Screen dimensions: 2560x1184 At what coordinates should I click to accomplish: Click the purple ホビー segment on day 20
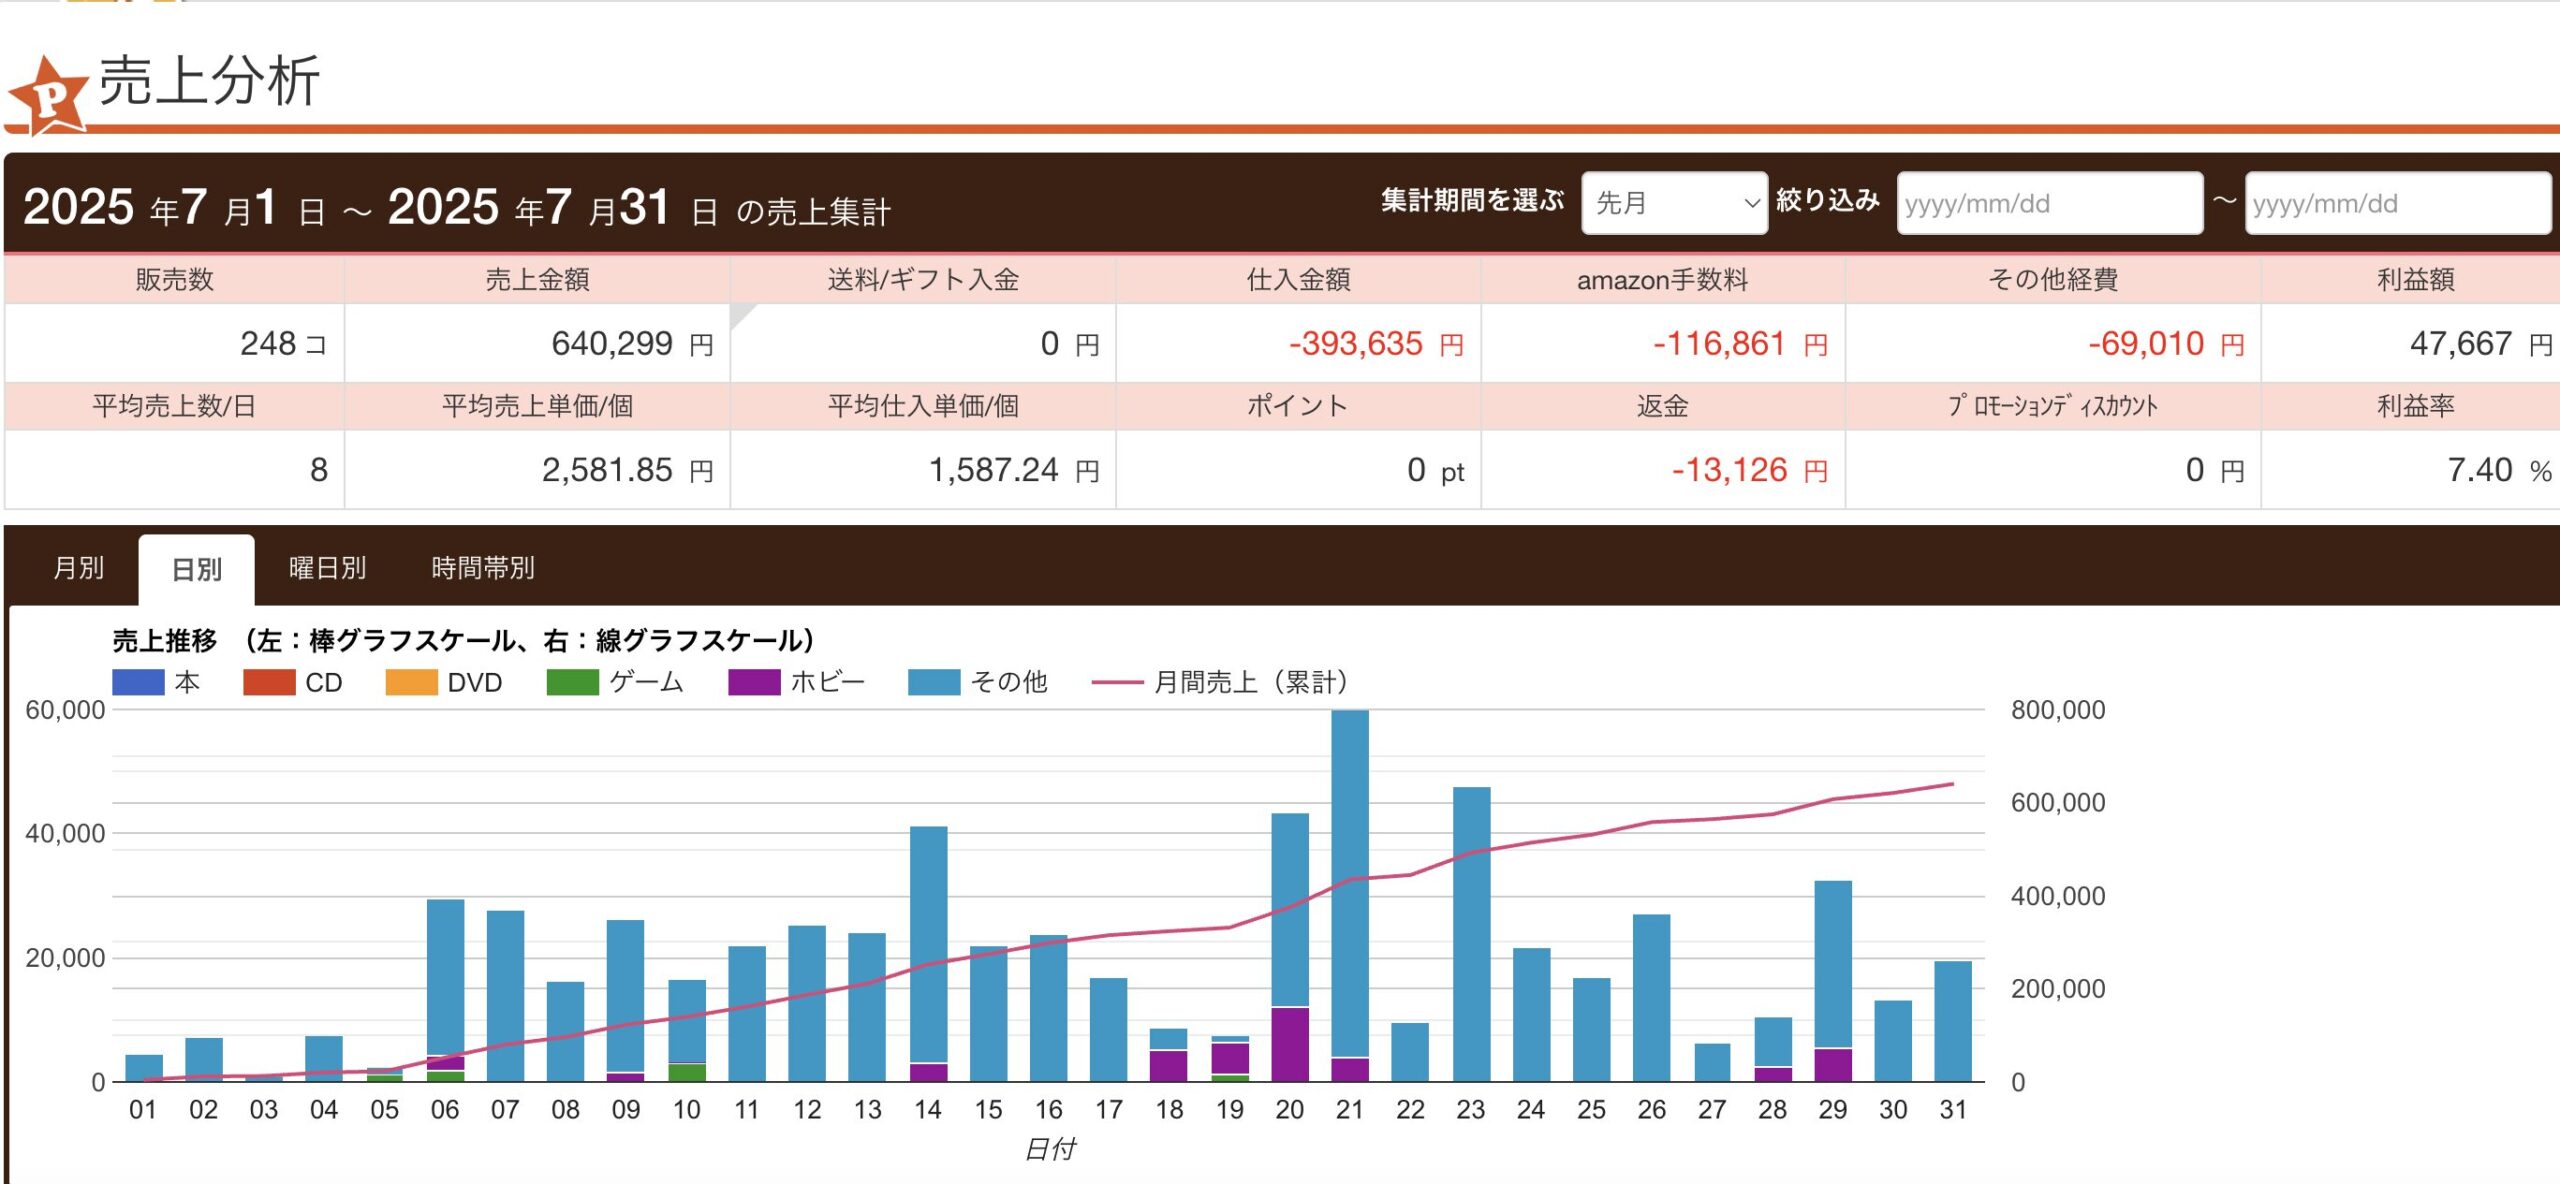1289,1043
